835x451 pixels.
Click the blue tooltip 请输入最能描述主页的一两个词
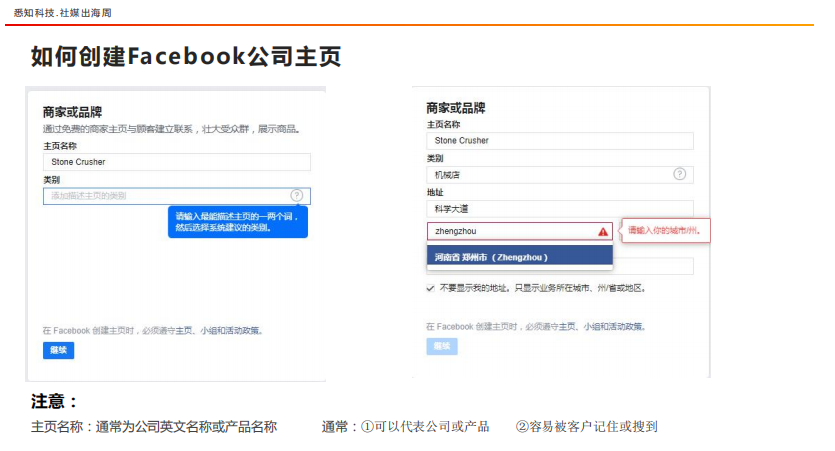coord(238,222)
